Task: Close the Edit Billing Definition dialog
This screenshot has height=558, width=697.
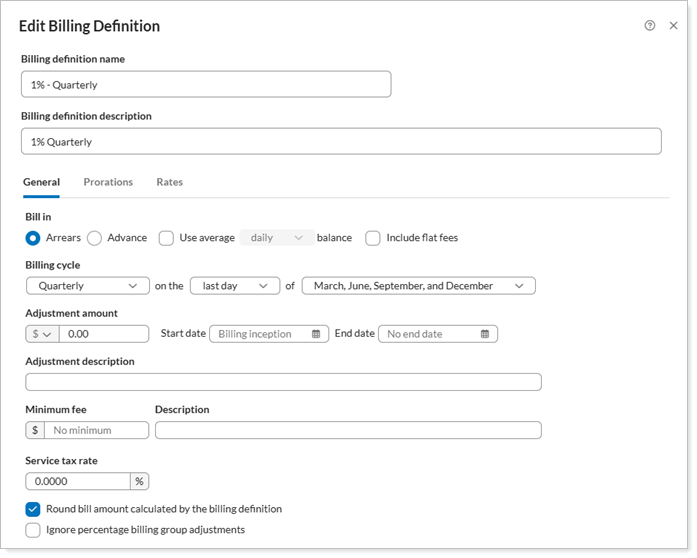Action: [x=673, y=26]
